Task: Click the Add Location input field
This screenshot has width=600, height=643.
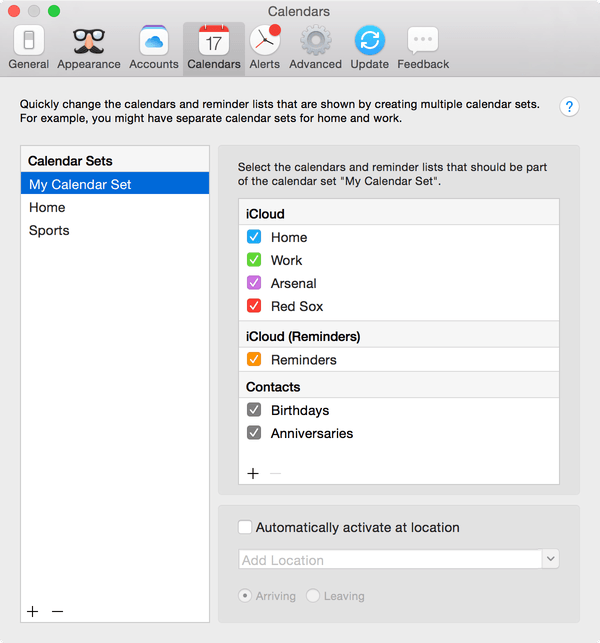Action: pos(390,559)
